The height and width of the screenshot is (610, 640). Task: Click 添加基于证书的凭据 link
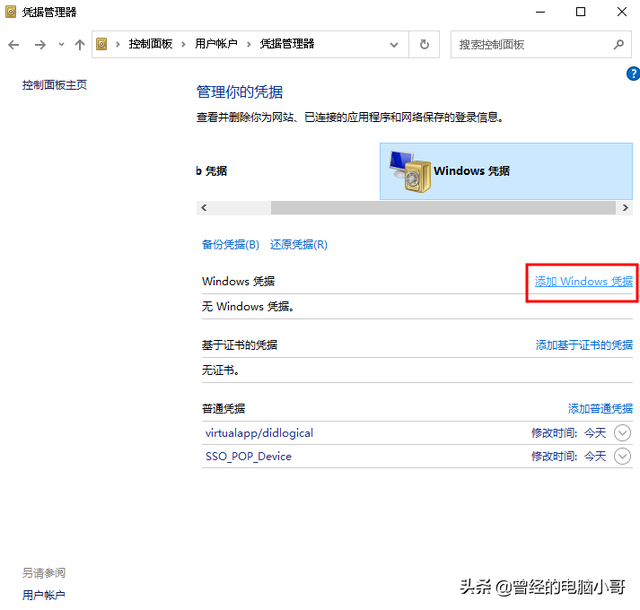[584, 345]
